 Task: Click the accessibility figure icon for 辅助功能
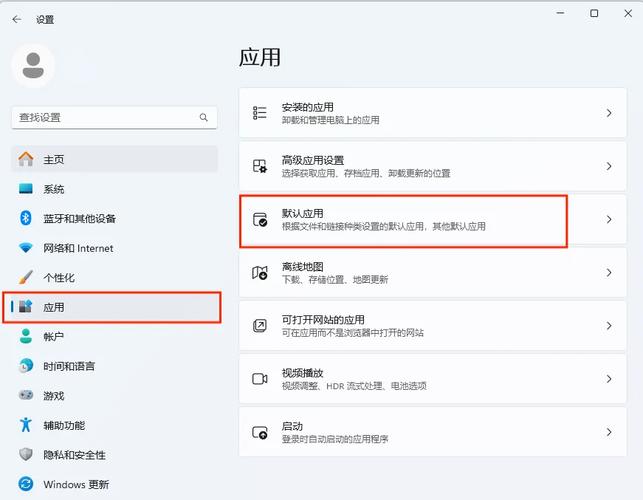tap(26, 425)
